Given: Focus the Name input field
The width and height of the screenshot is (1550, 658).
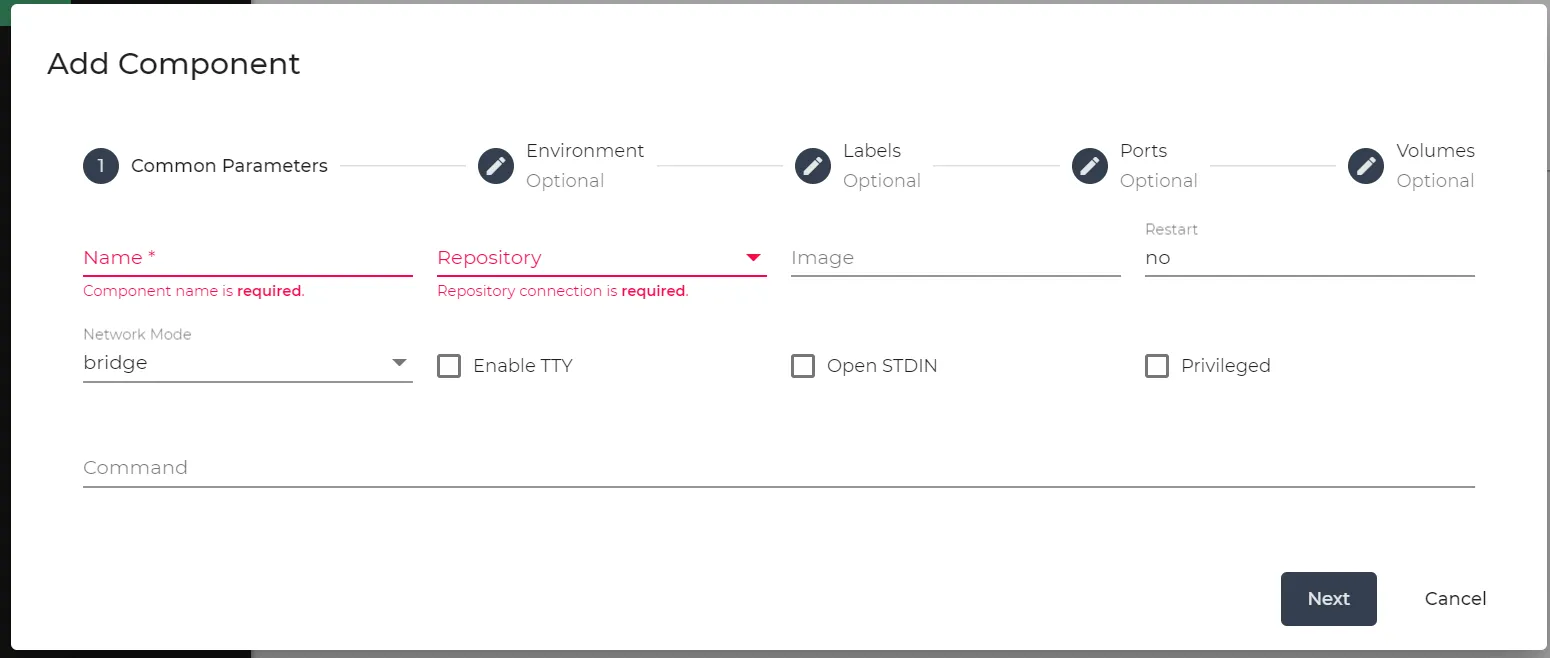Looking at the screenshot, I should 248,258.
